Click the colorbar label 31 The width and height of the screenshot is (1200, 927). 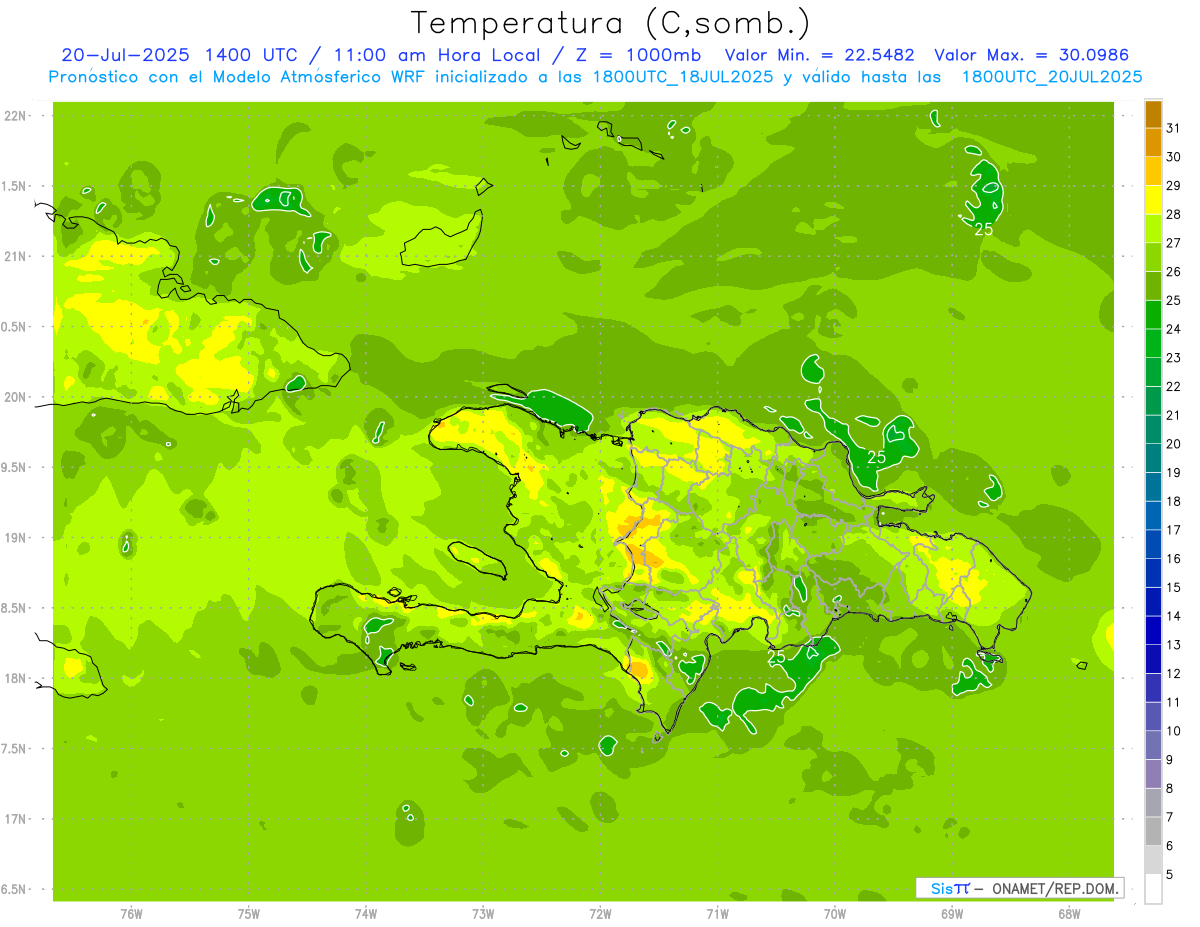click(1174, 128)
